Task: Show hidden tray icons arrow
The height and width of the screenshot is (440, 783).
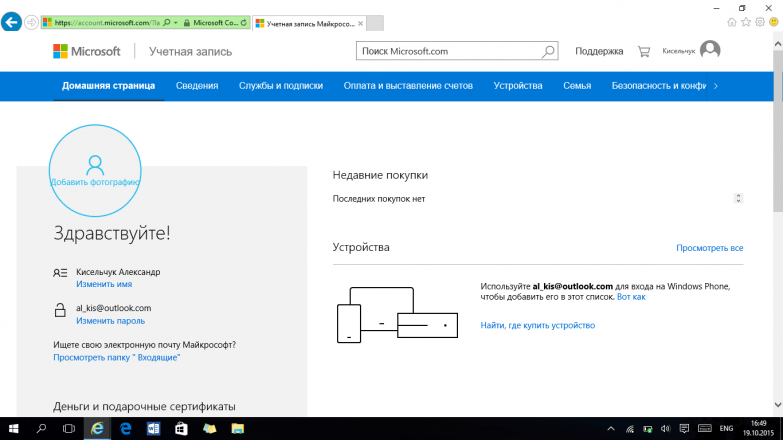Action: (x=611, y=429)
